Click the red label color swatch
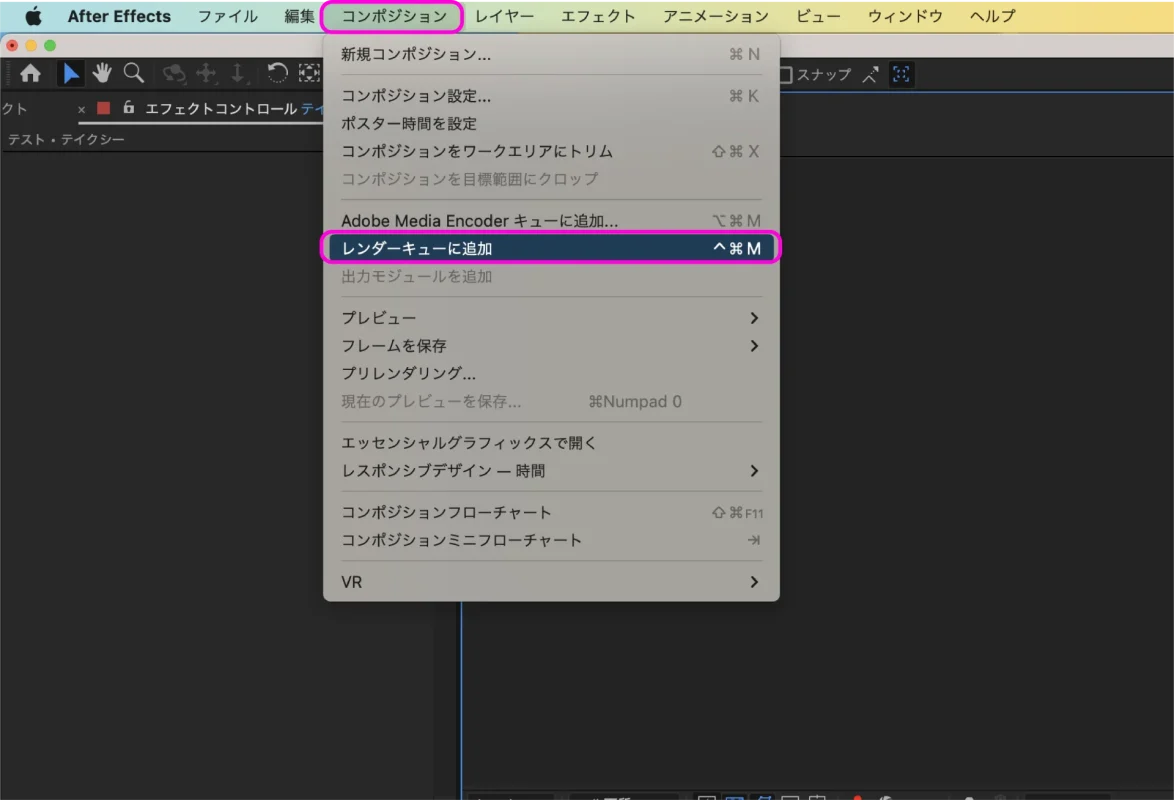This screenshot has height=800, width=1174. (x=103, y=109)
